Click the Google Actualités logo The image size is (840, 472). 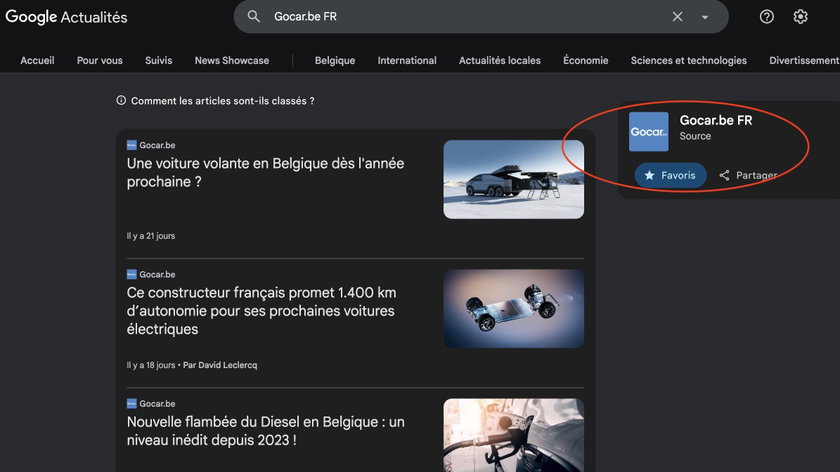click(x=66, y=17)
